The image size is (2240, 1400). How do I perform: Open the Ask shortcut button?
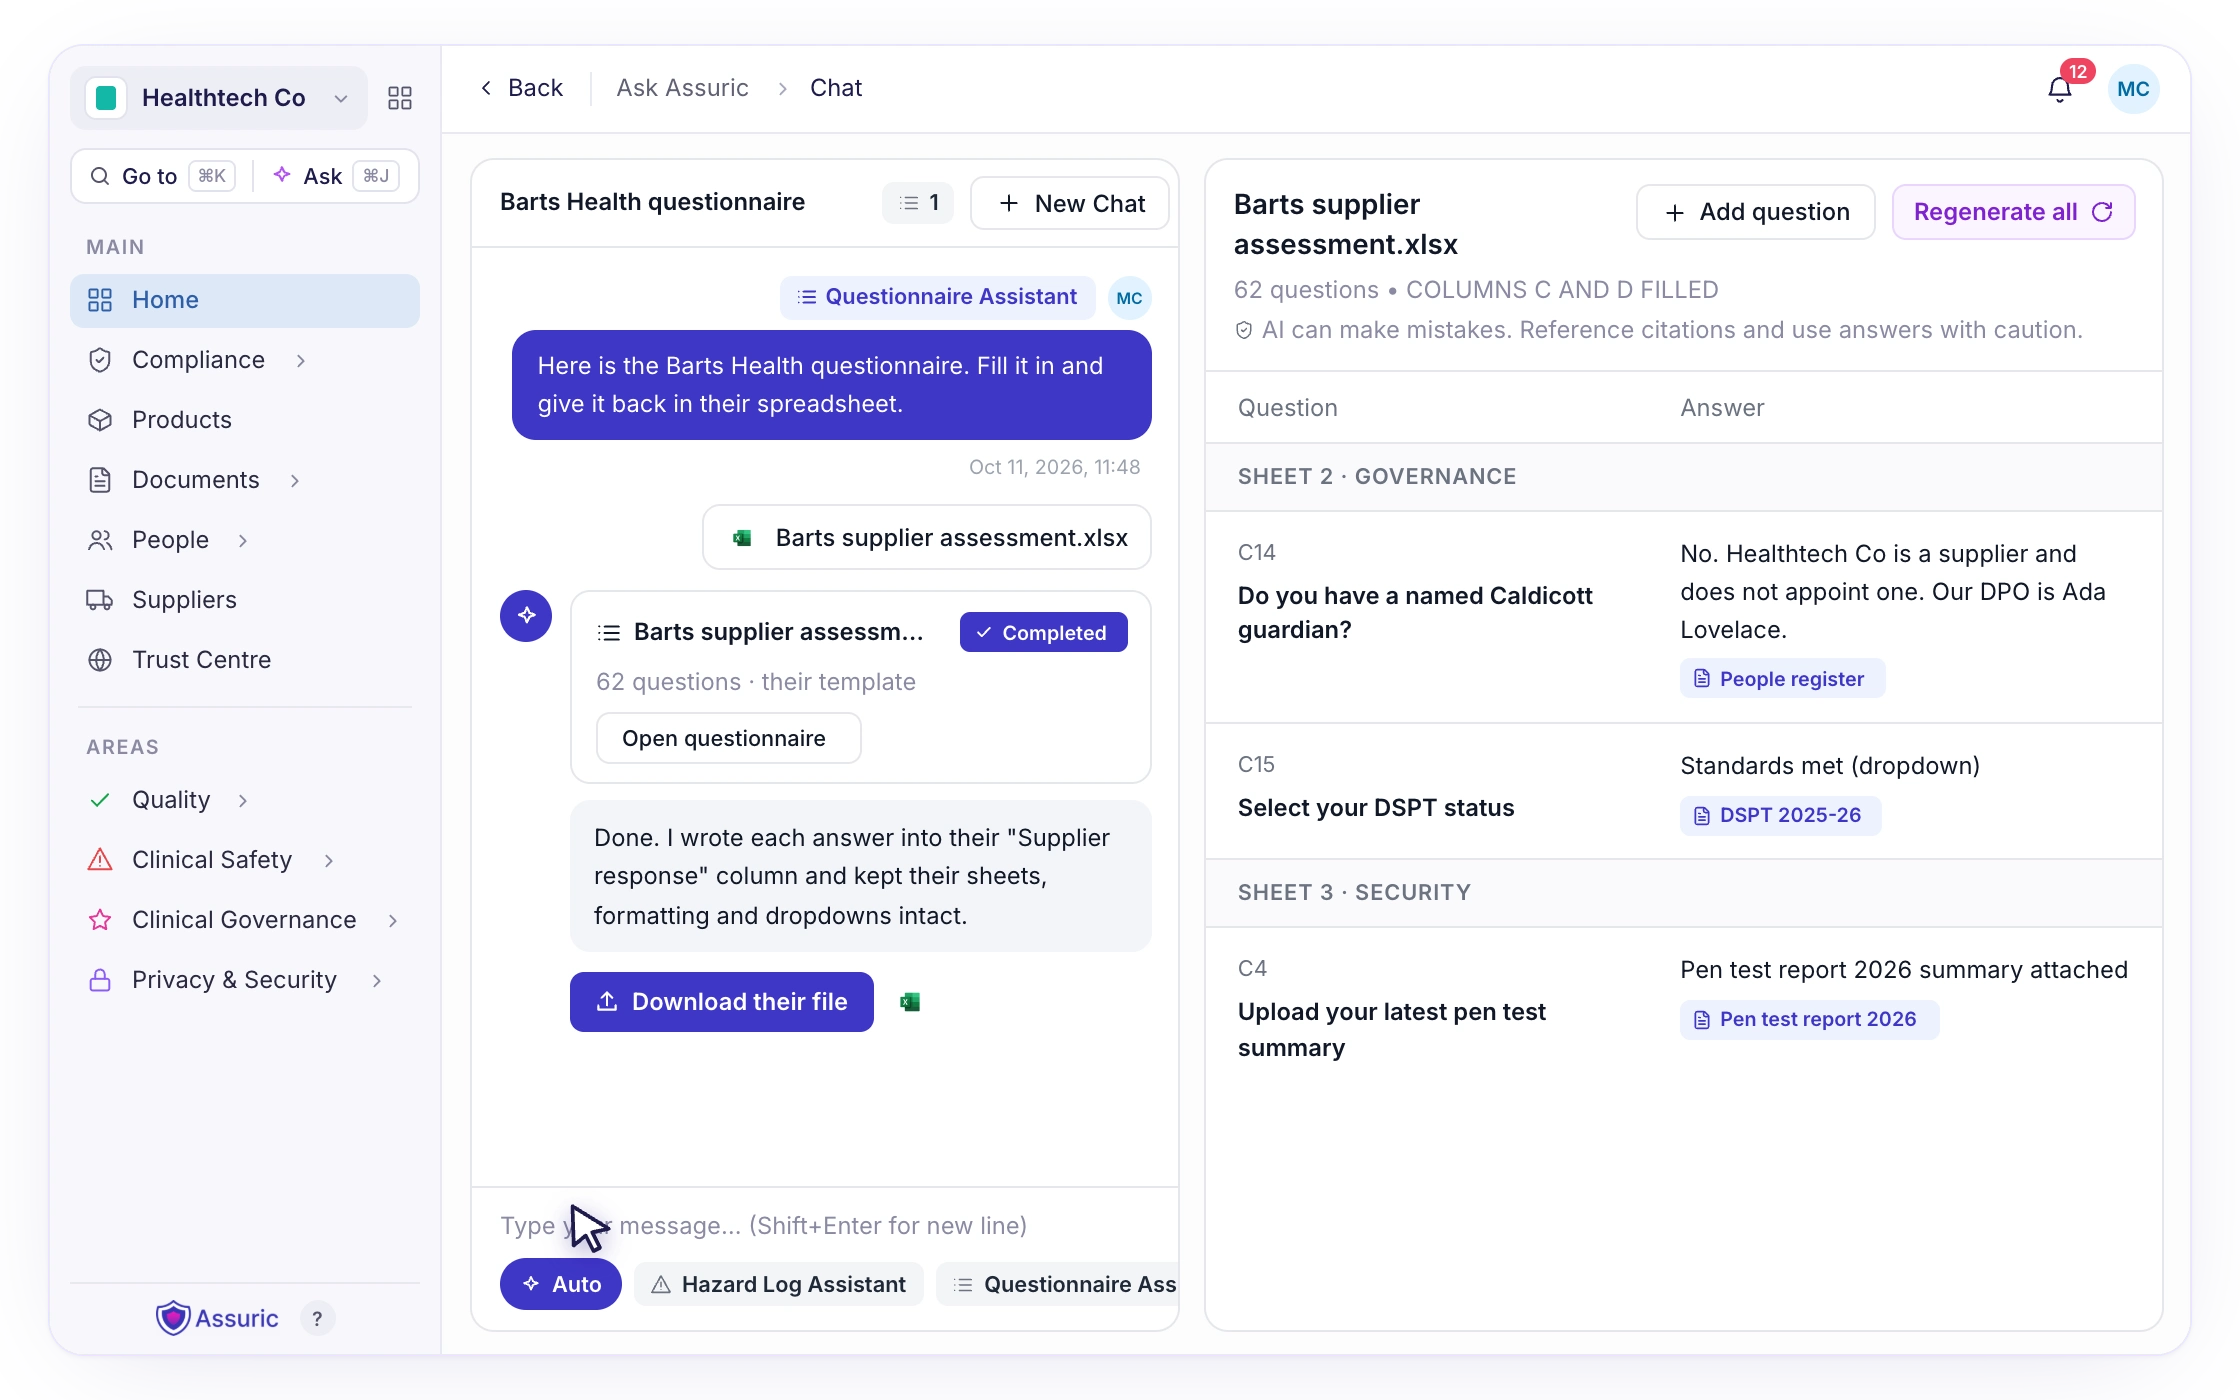click(x=336, y=176)
